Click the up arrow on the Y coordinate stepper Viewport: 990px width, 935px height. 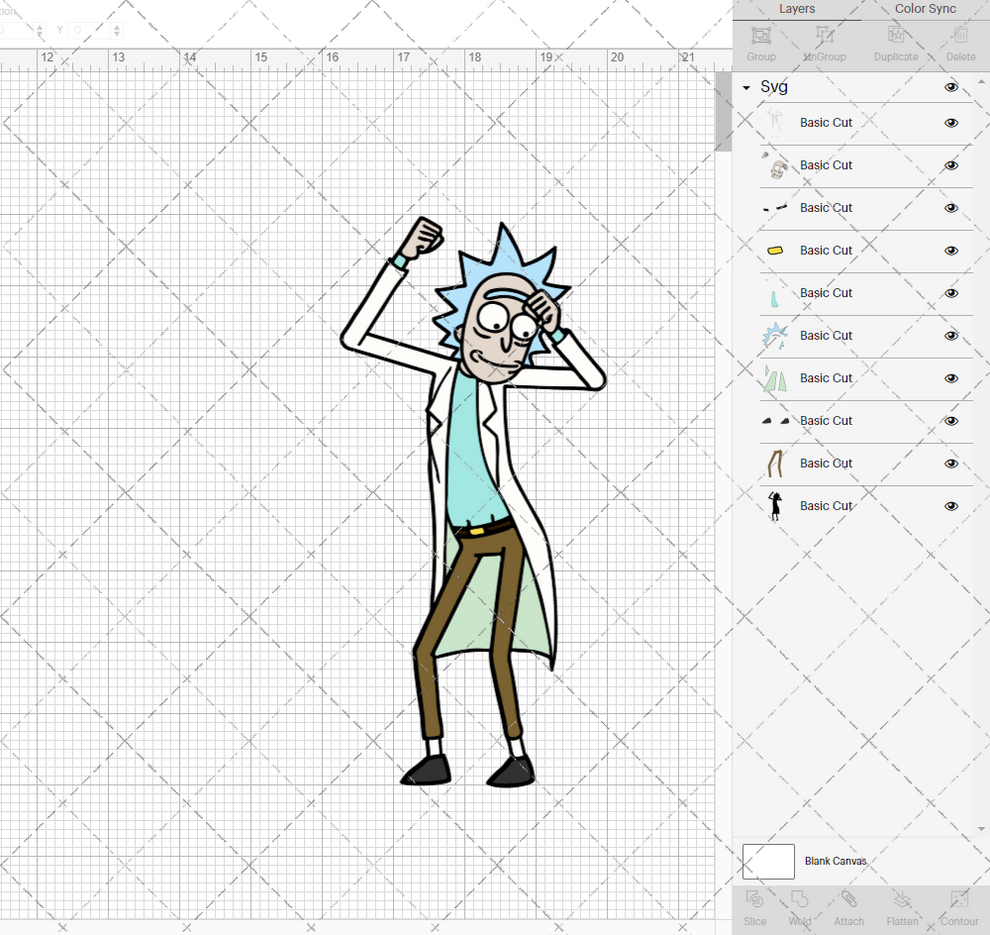[117, 26]
